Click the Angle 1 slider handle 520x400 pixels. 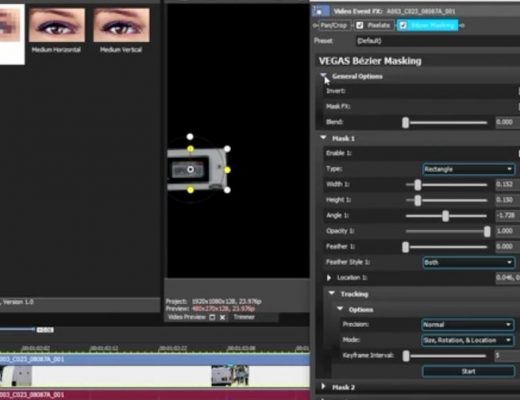pyautogui.click(x=446, y=216)
